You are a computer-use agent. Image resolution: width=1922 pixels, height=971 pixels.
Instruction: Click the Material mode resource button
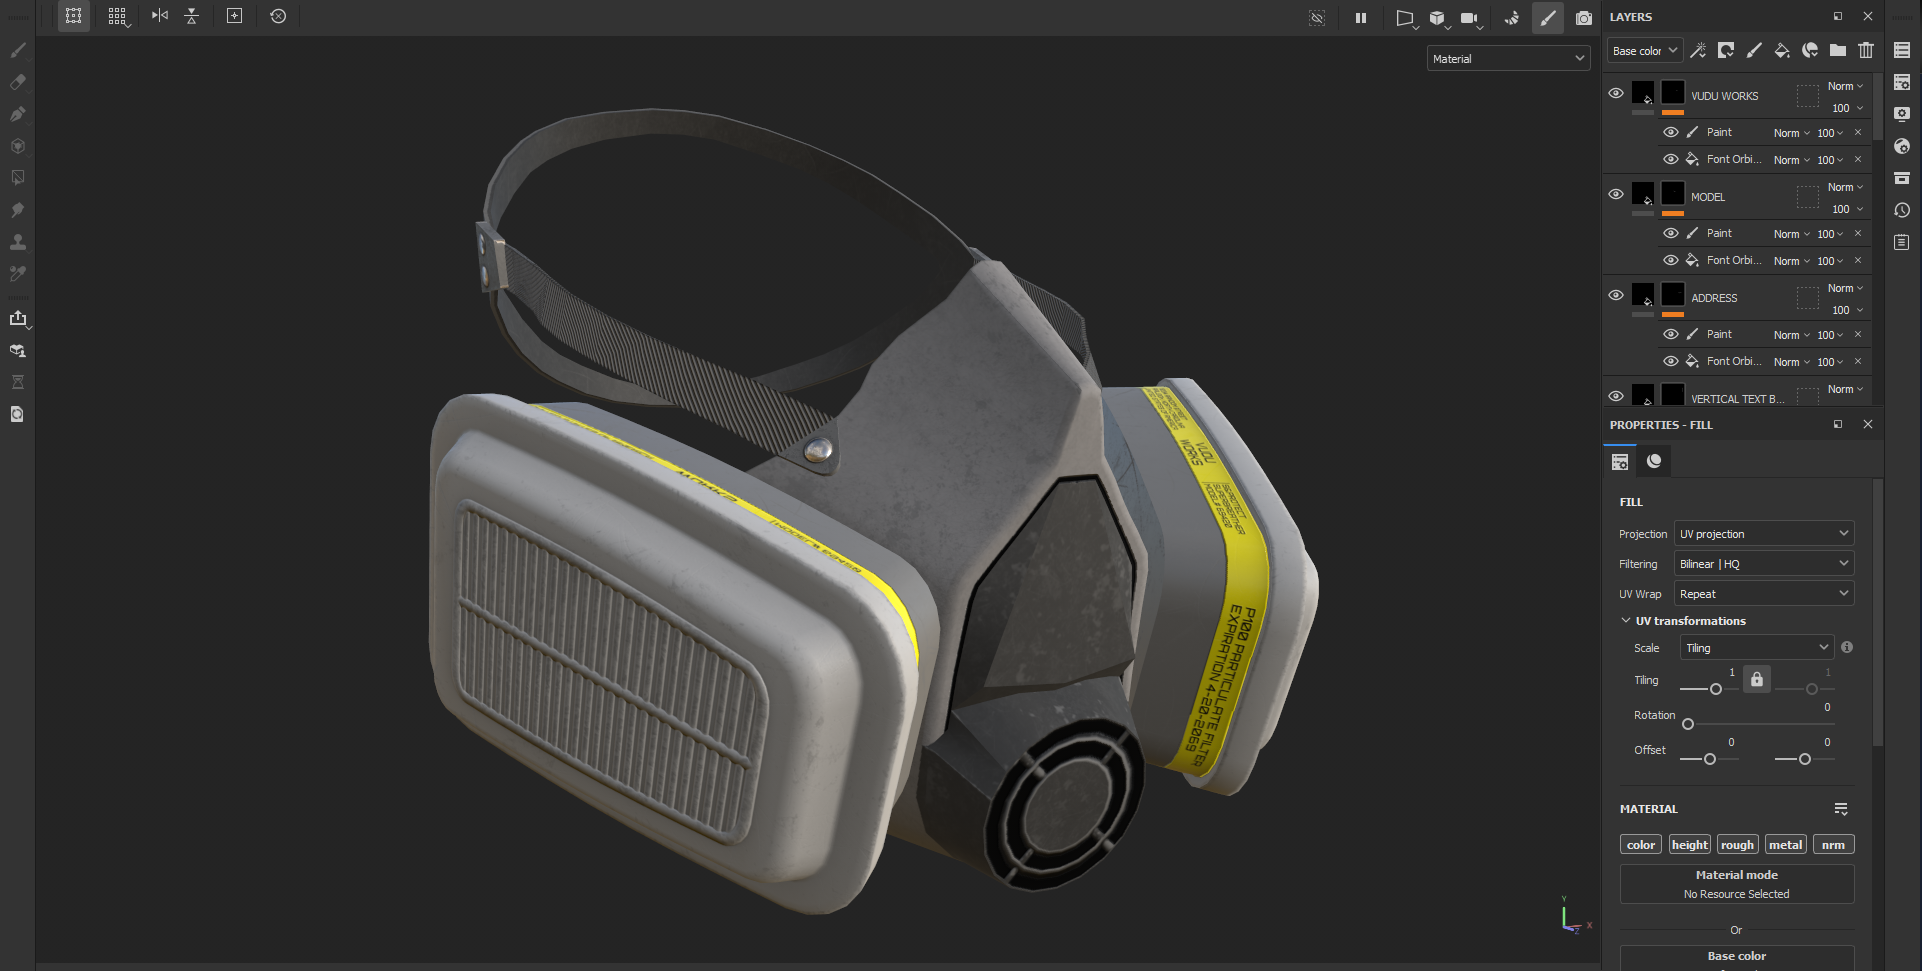[x=1737, y=884]
